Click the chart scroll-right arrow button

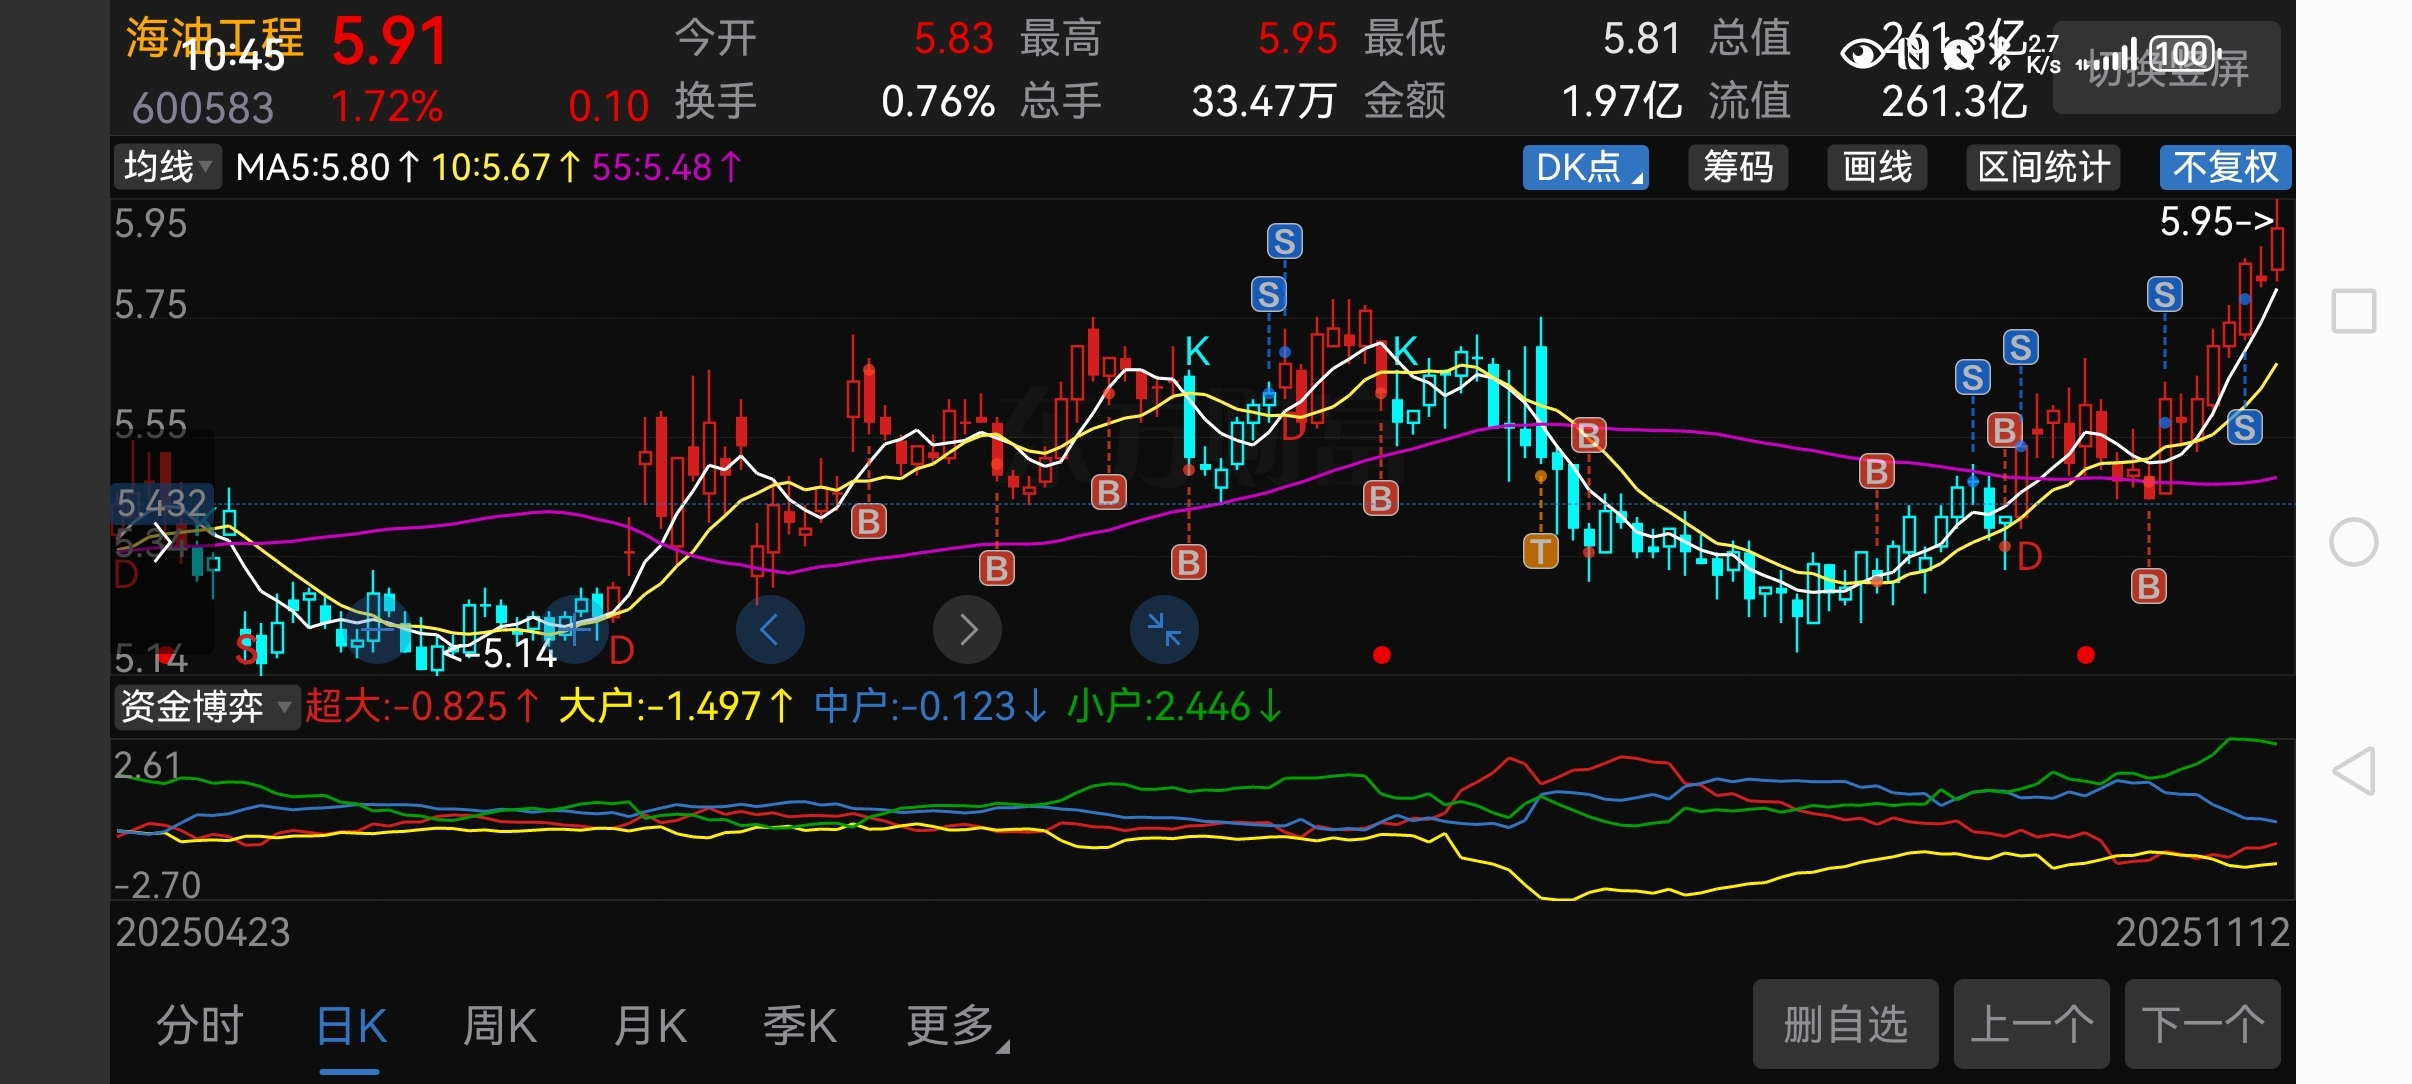click(967, 630)
